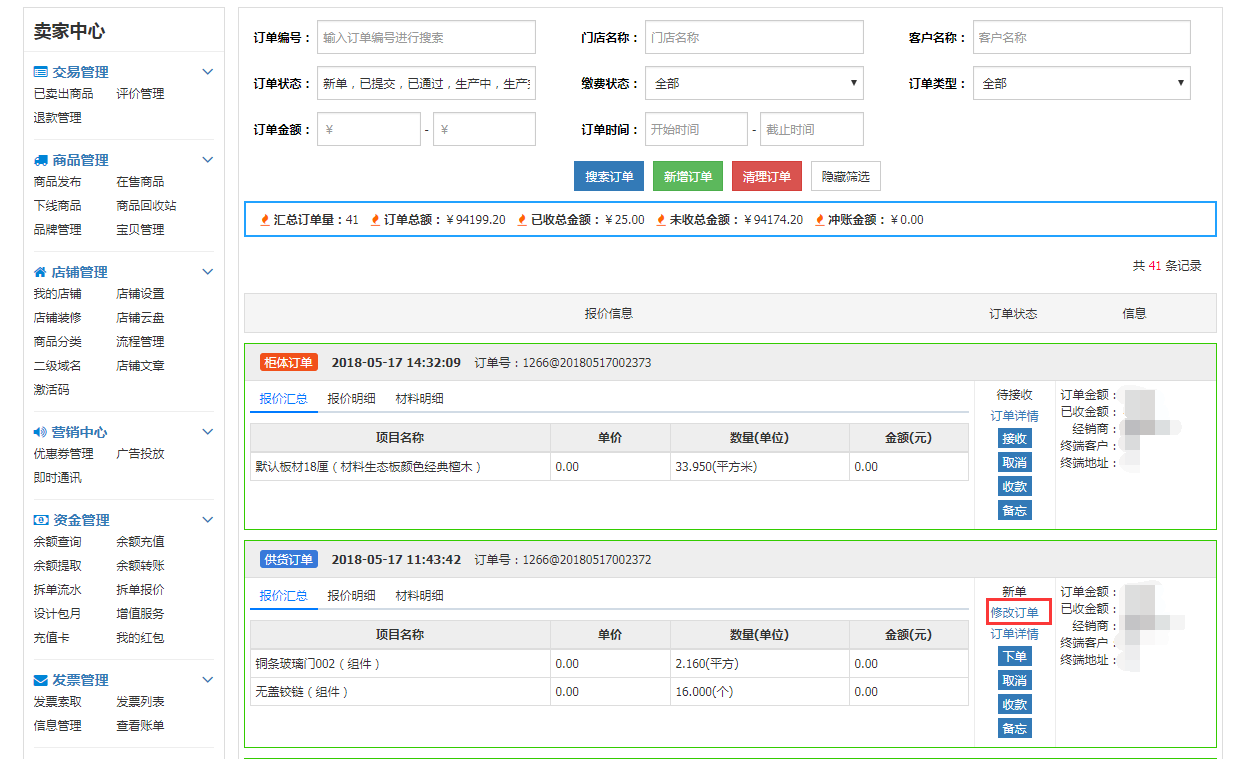Click the blue 搜索订单 button

(609, 177)
